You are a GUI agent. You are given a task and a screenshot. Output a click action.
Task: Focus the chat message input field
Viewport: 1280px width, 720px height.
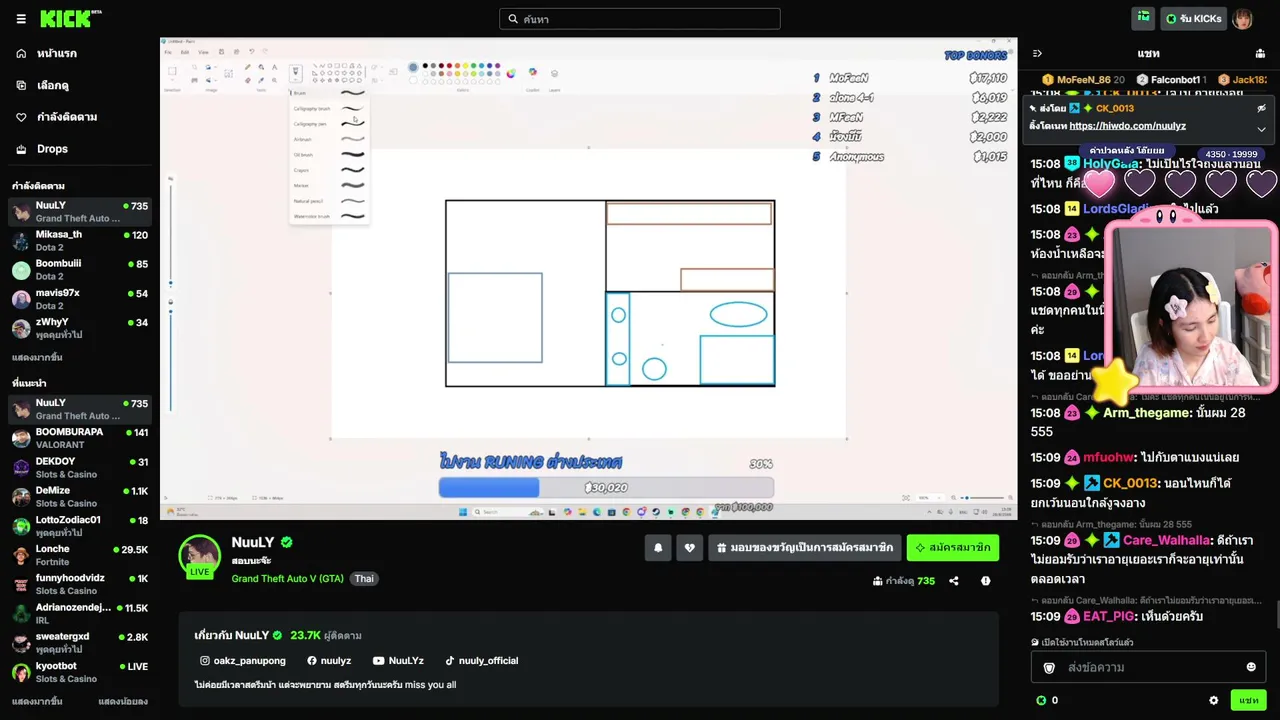1148,667
